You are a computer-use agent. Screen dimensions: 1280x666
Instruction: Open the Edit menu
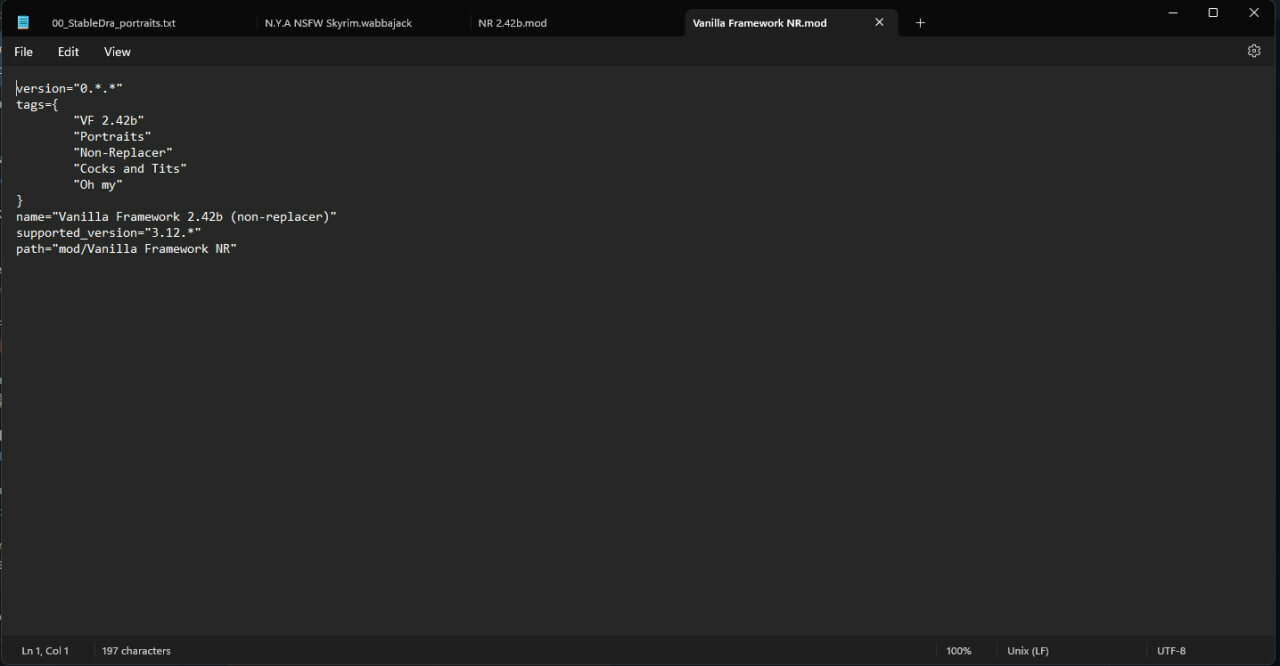(68, 51)
